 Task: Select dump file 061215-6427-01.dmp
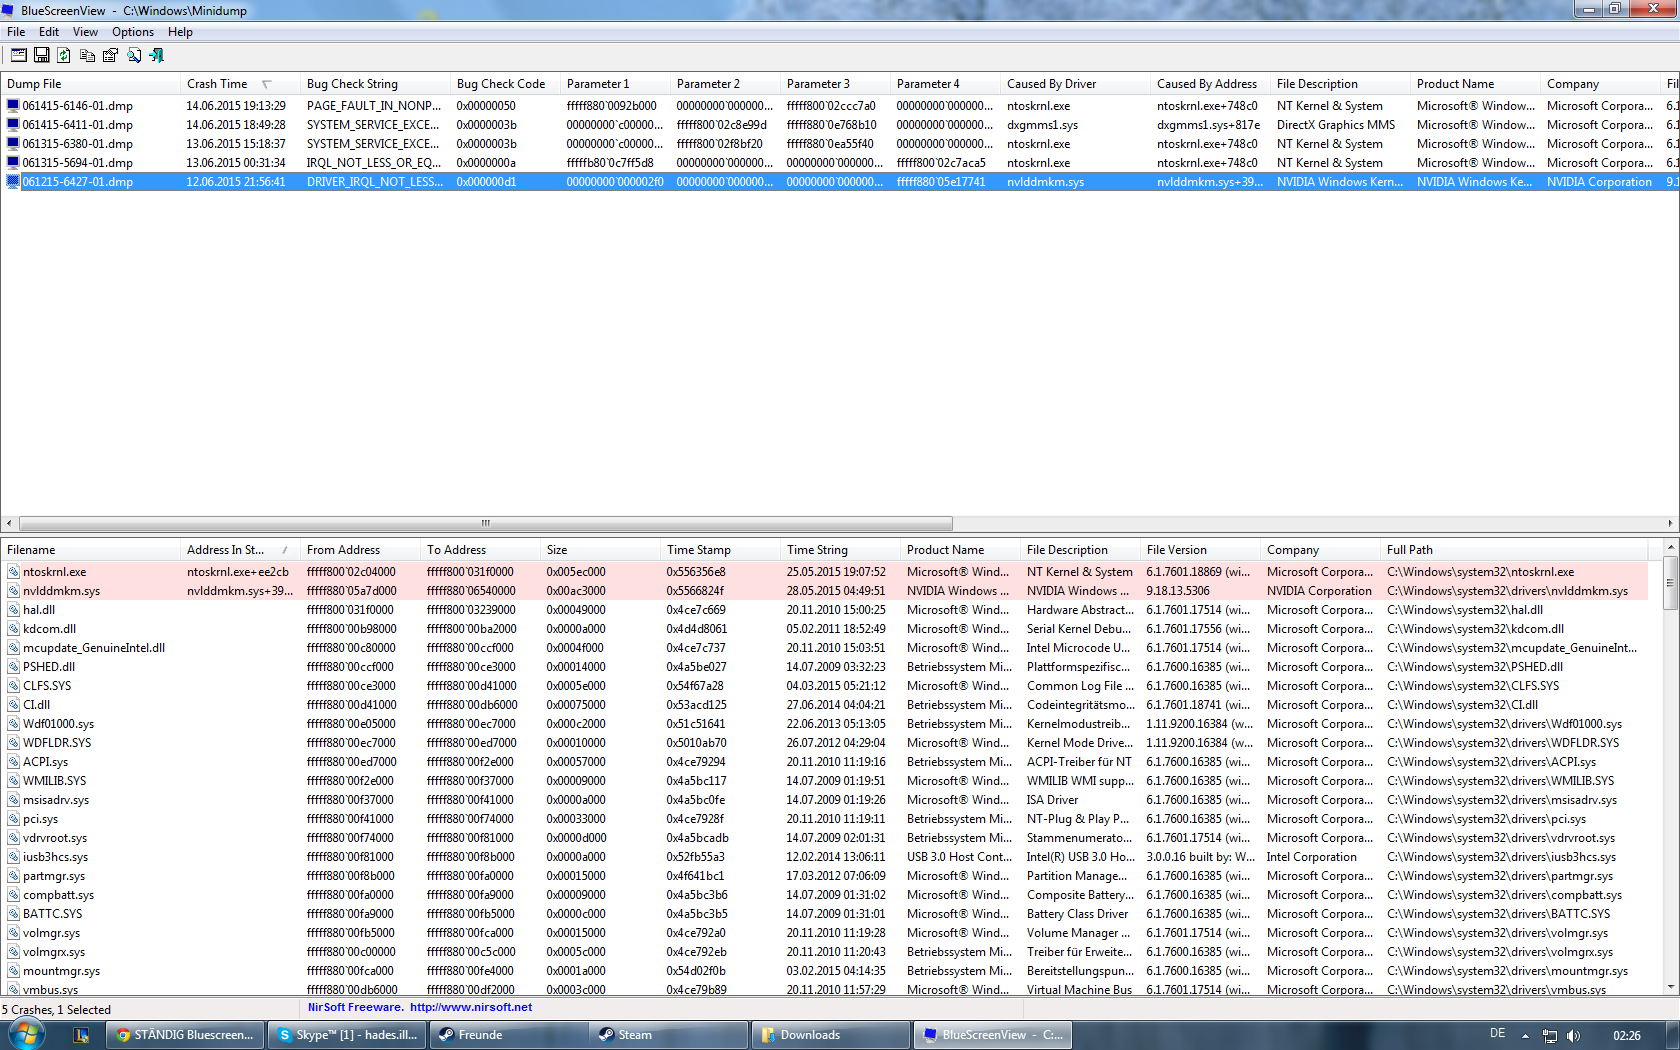(77, 182)
